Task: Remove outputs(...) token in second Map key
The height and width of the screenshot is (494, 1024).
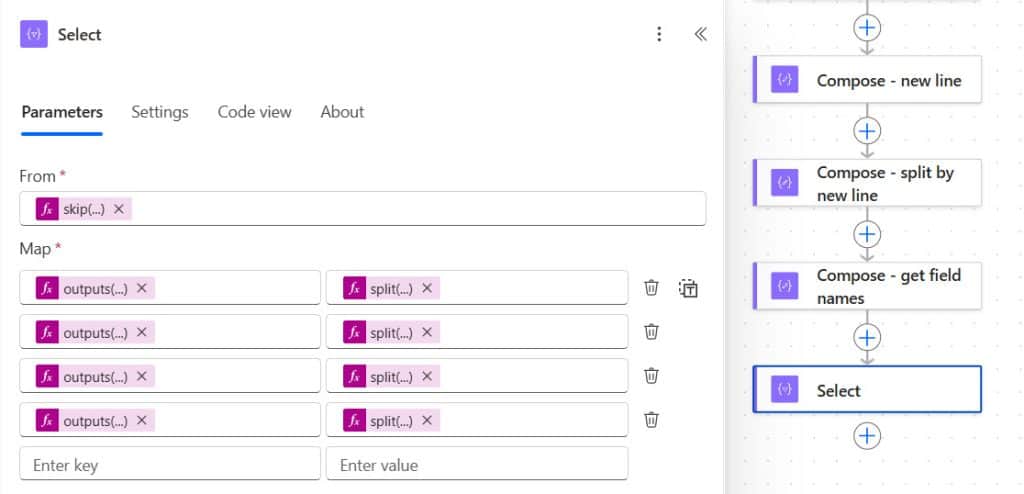Action: click(142, 333)
